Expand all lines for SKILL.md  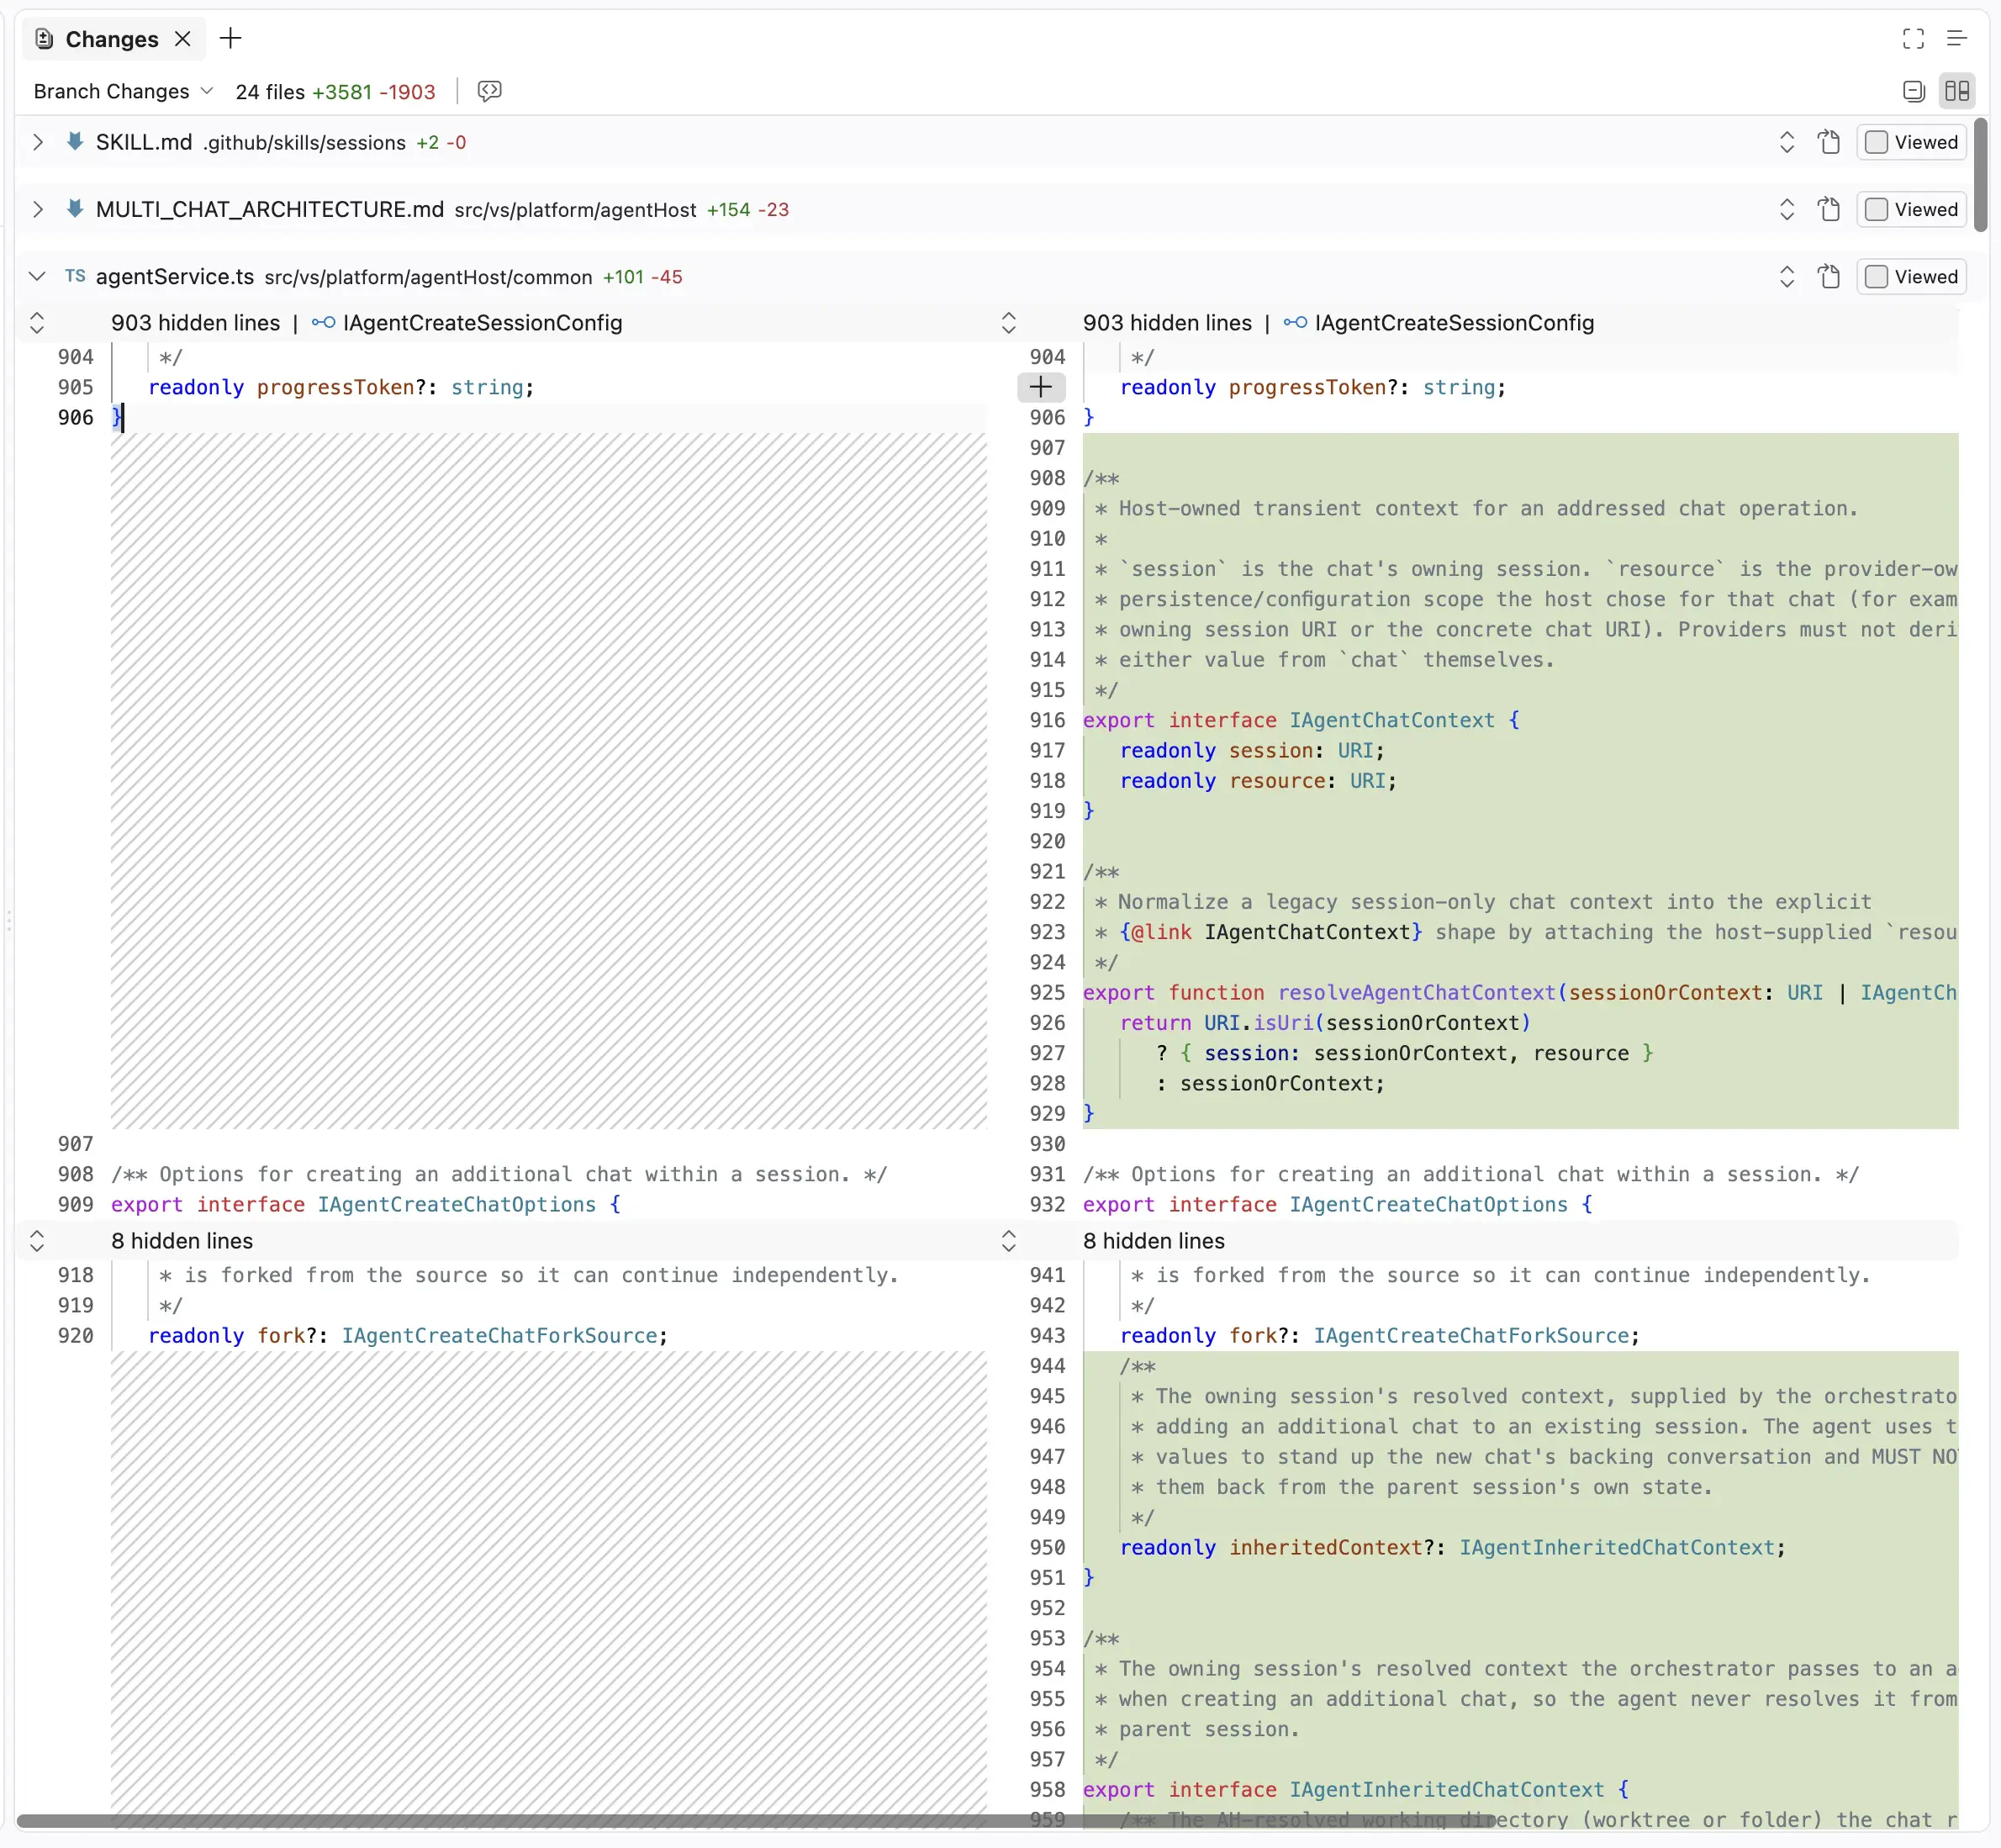pos(1787,142)
